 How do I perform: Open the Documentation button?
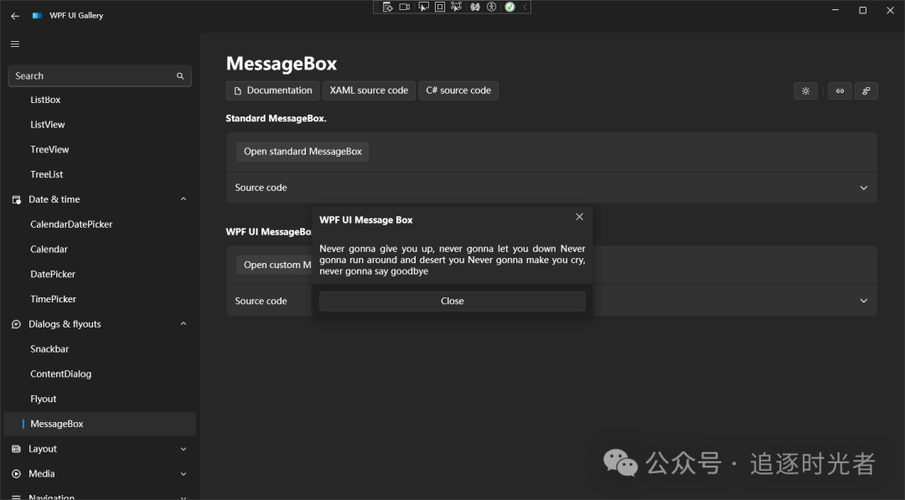click(x=272, y=91)
